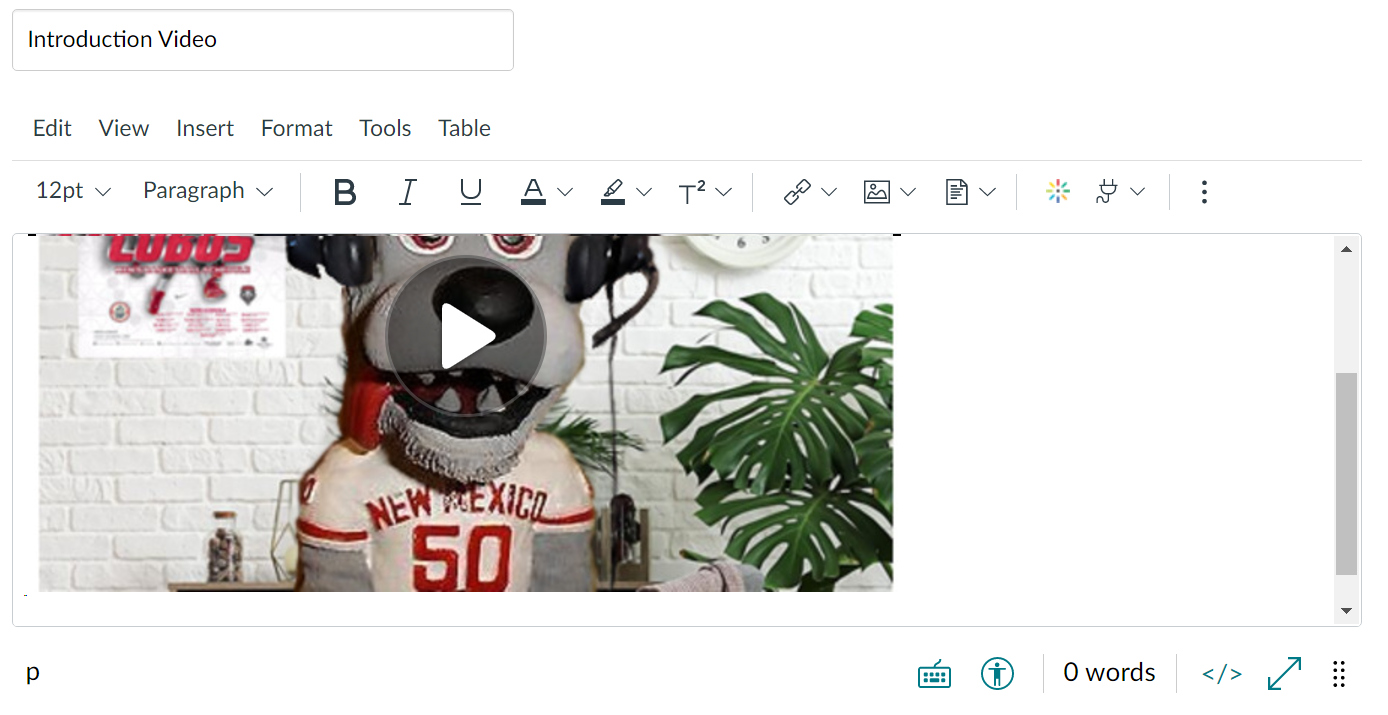
Task: Show more toolbar options (three dots)
Action: pyautogui.click(x=1204, y=191)
